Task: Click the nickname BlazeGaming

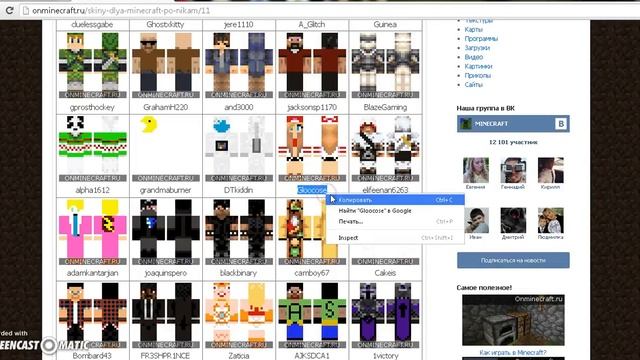Action: tap(385, 107)
